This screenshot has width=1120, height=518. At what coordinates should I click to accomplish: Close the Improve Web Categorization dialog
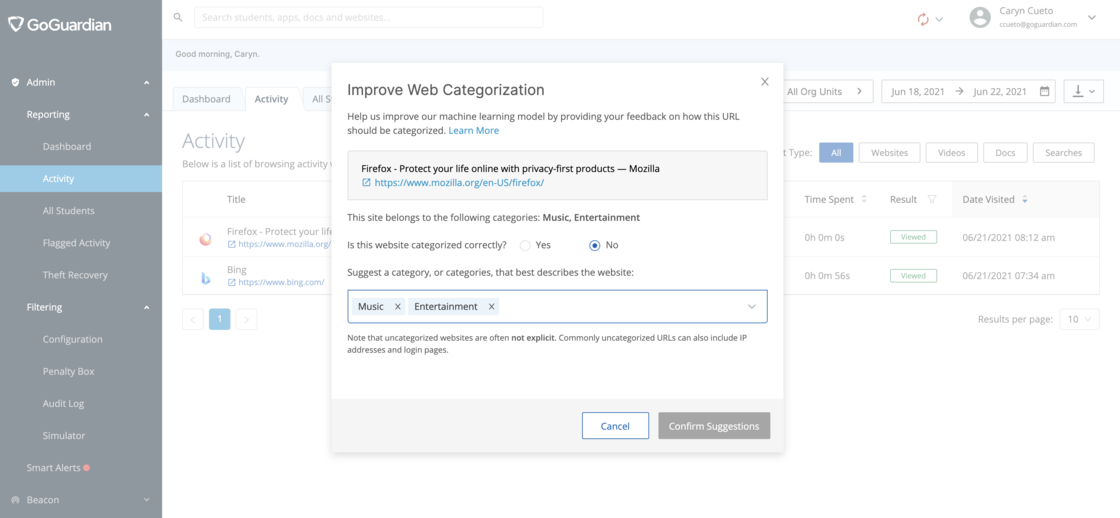coord(765,81)
